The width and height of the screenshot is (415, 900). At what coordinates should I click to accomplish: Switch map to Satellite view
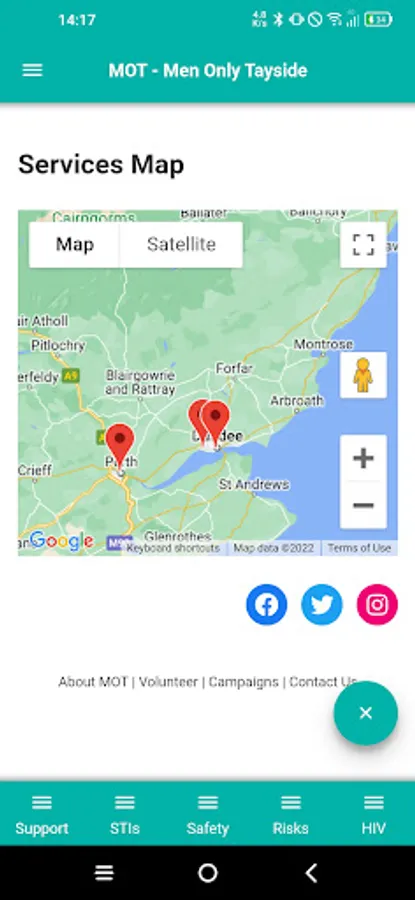181,245
